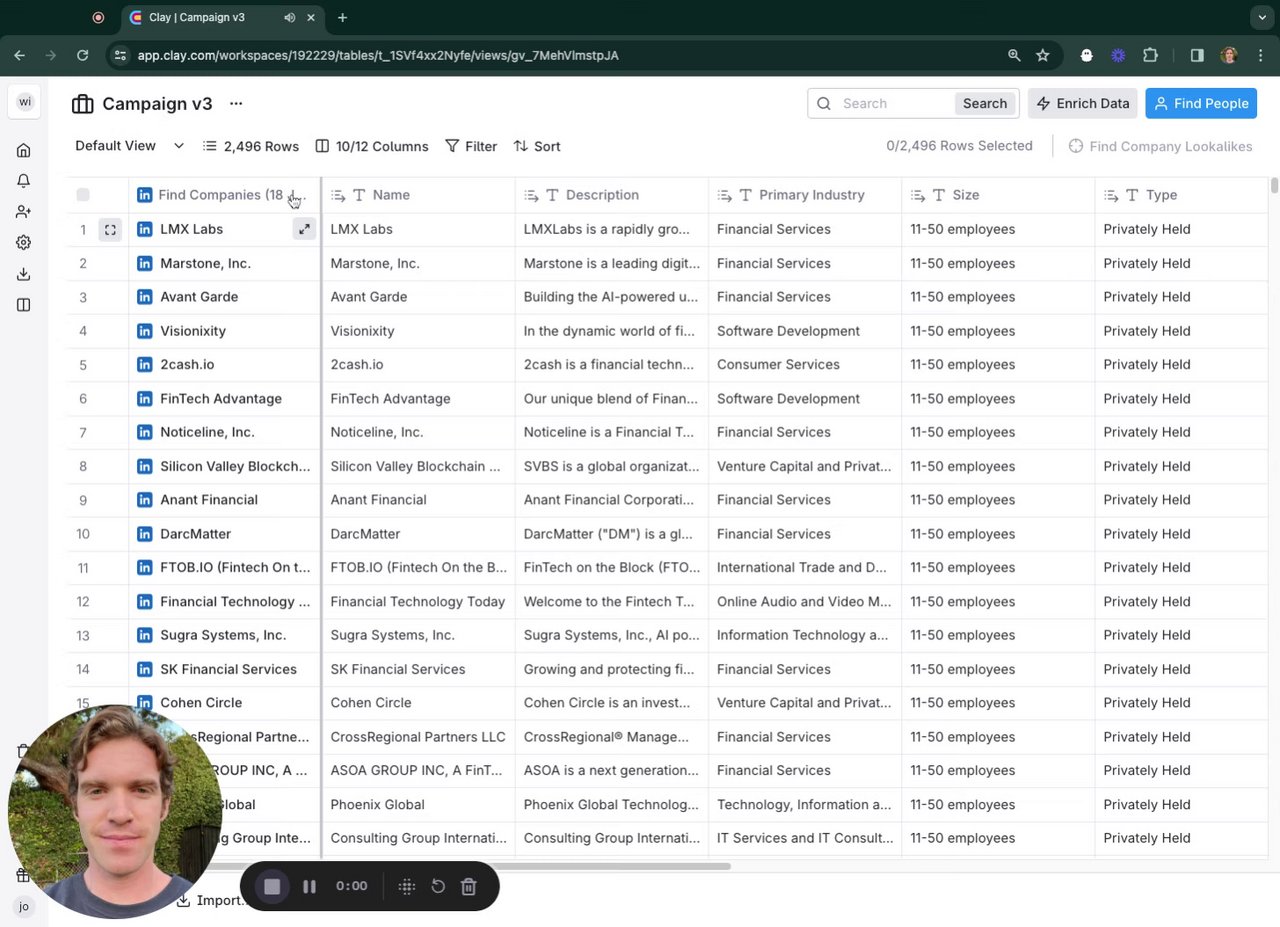Bookmark this page with the star icon

[x=1043, y=55]
